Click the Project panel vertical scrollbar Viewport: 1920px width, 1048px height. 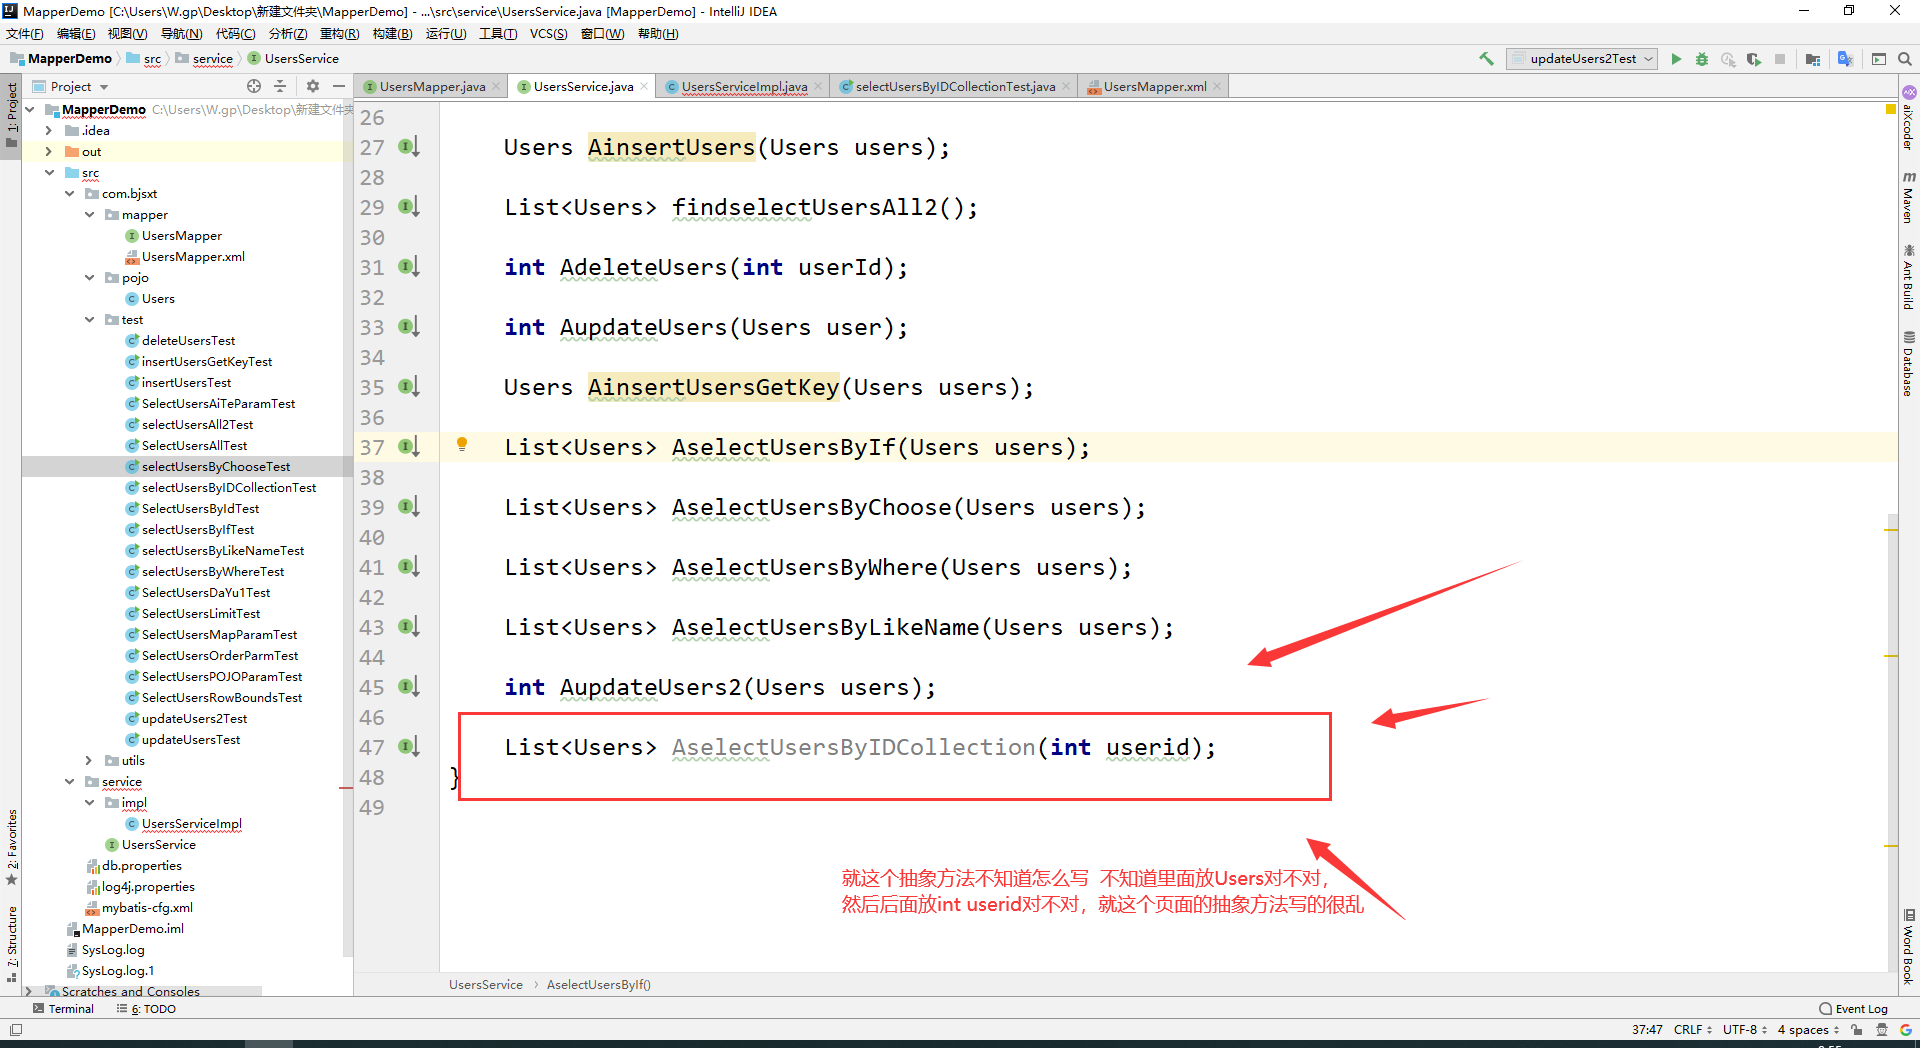click(348, 526)
